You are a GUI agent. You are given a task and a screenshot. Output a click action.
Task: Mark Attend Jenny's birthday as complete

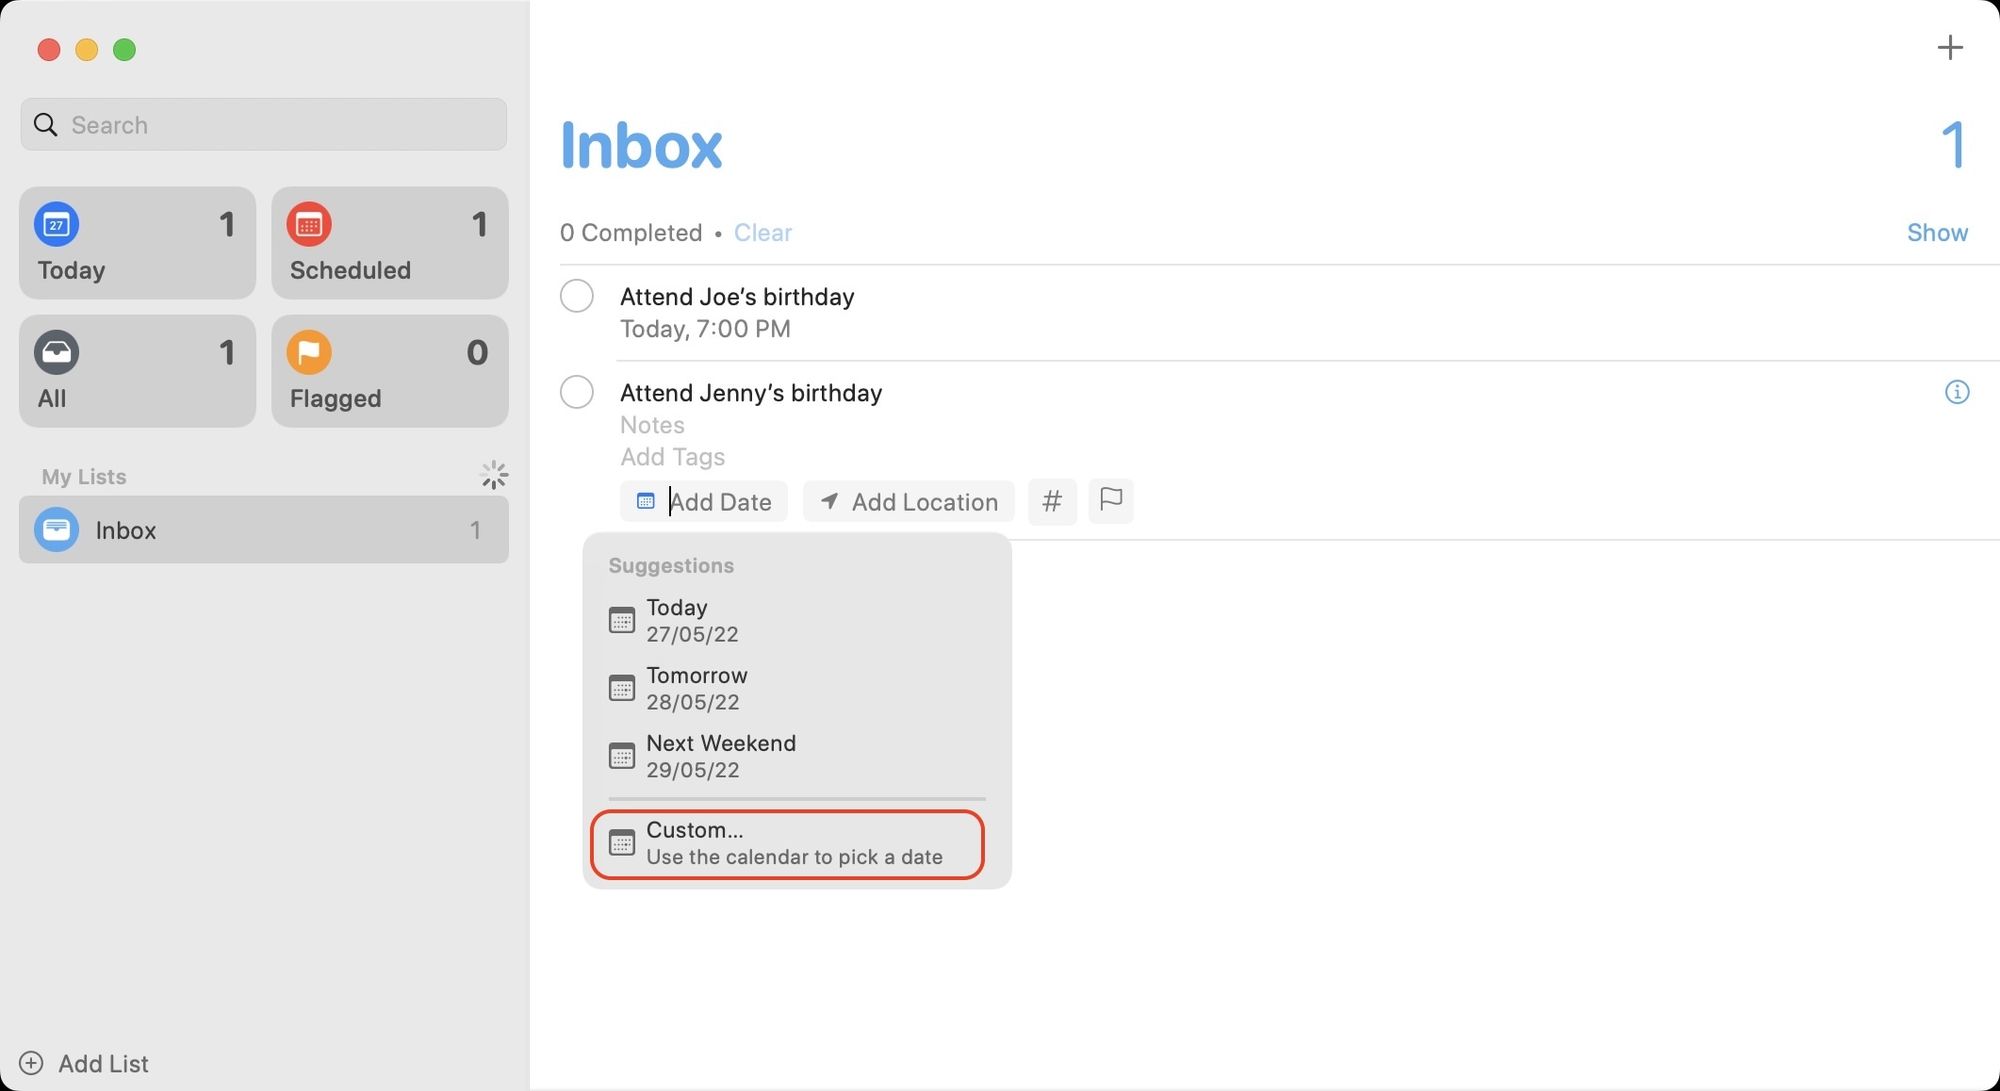click(577, 392)
